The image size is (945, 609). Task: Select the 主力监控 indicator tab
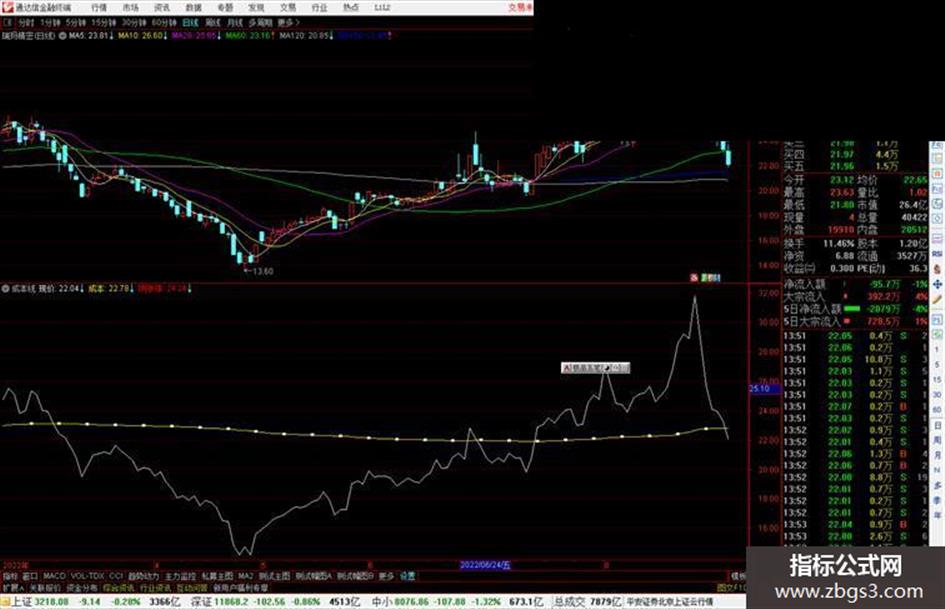[x=181, y=576]
